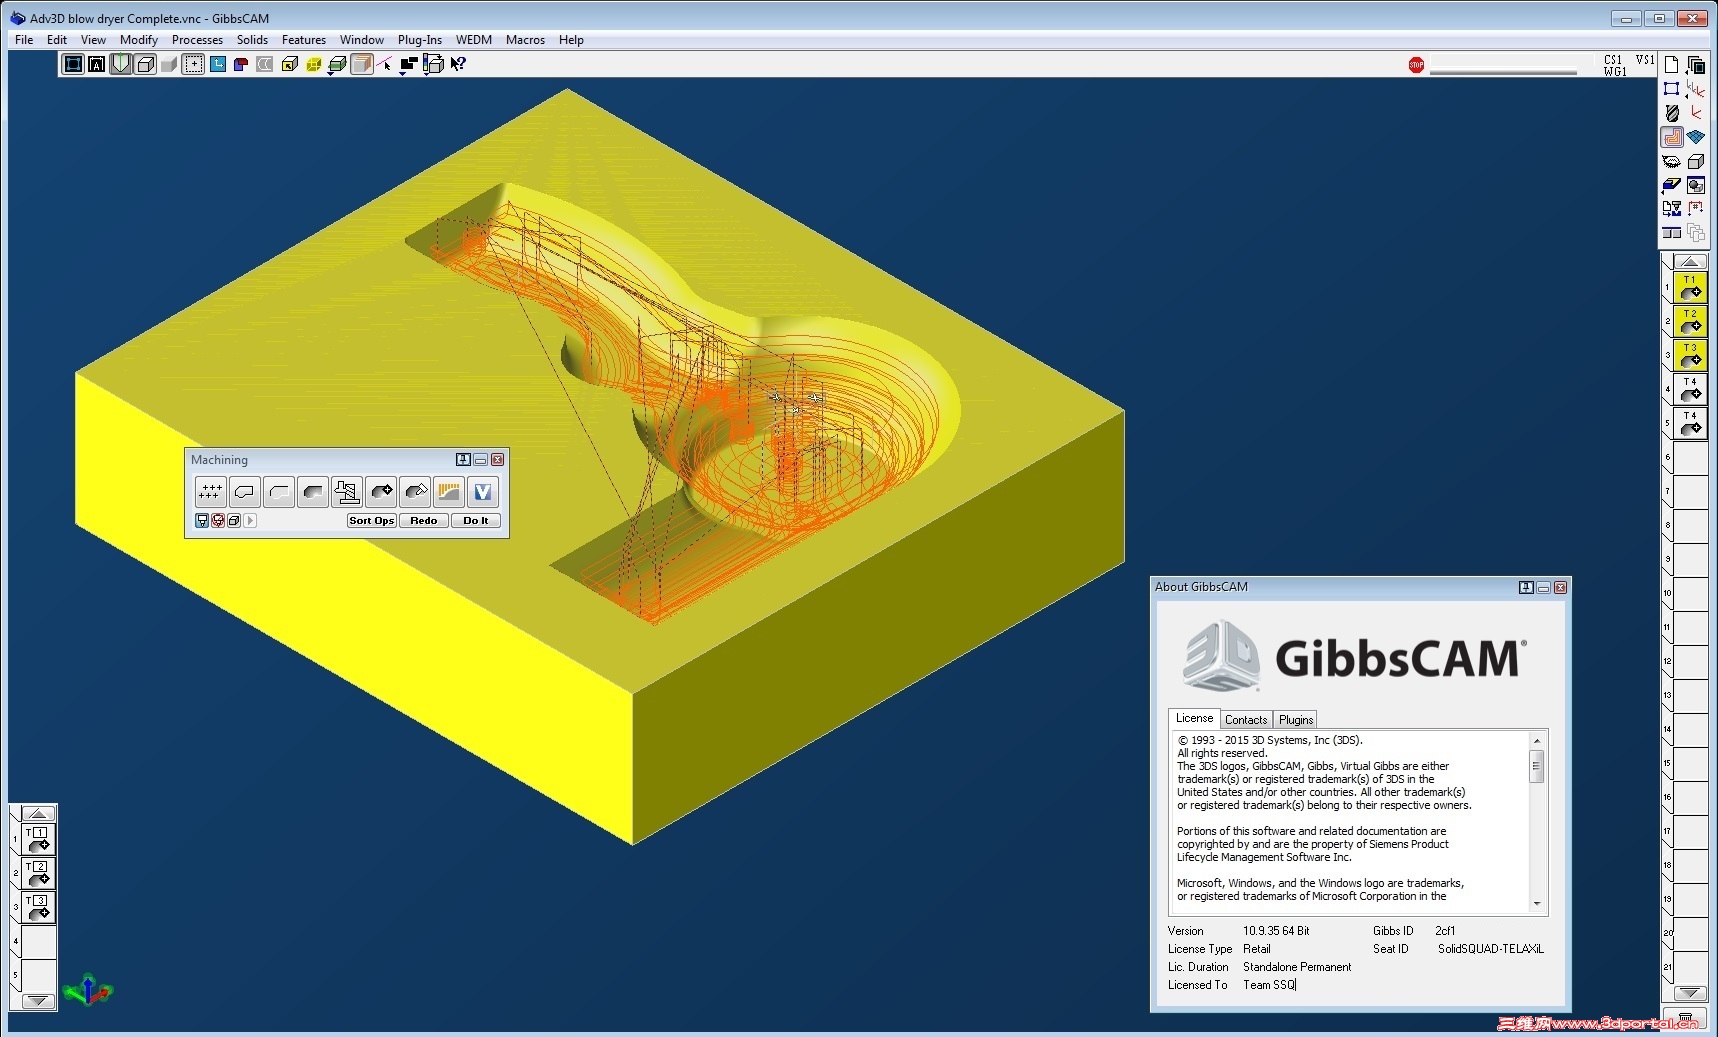Viewport: 1718px width, 1037px height.
Task: Click the blue V VoluMill process icon
Action: tap(483, 491)
